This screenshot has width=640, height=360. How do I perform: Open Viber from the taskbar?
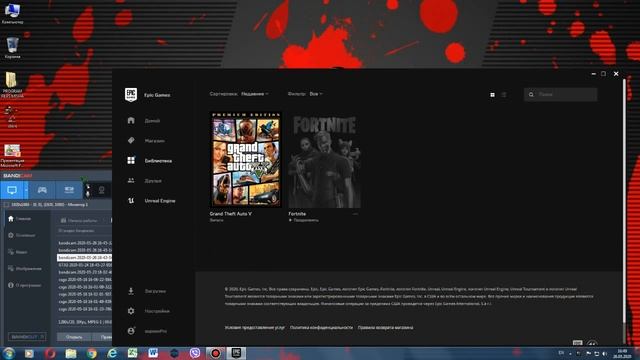click(195, 353)
